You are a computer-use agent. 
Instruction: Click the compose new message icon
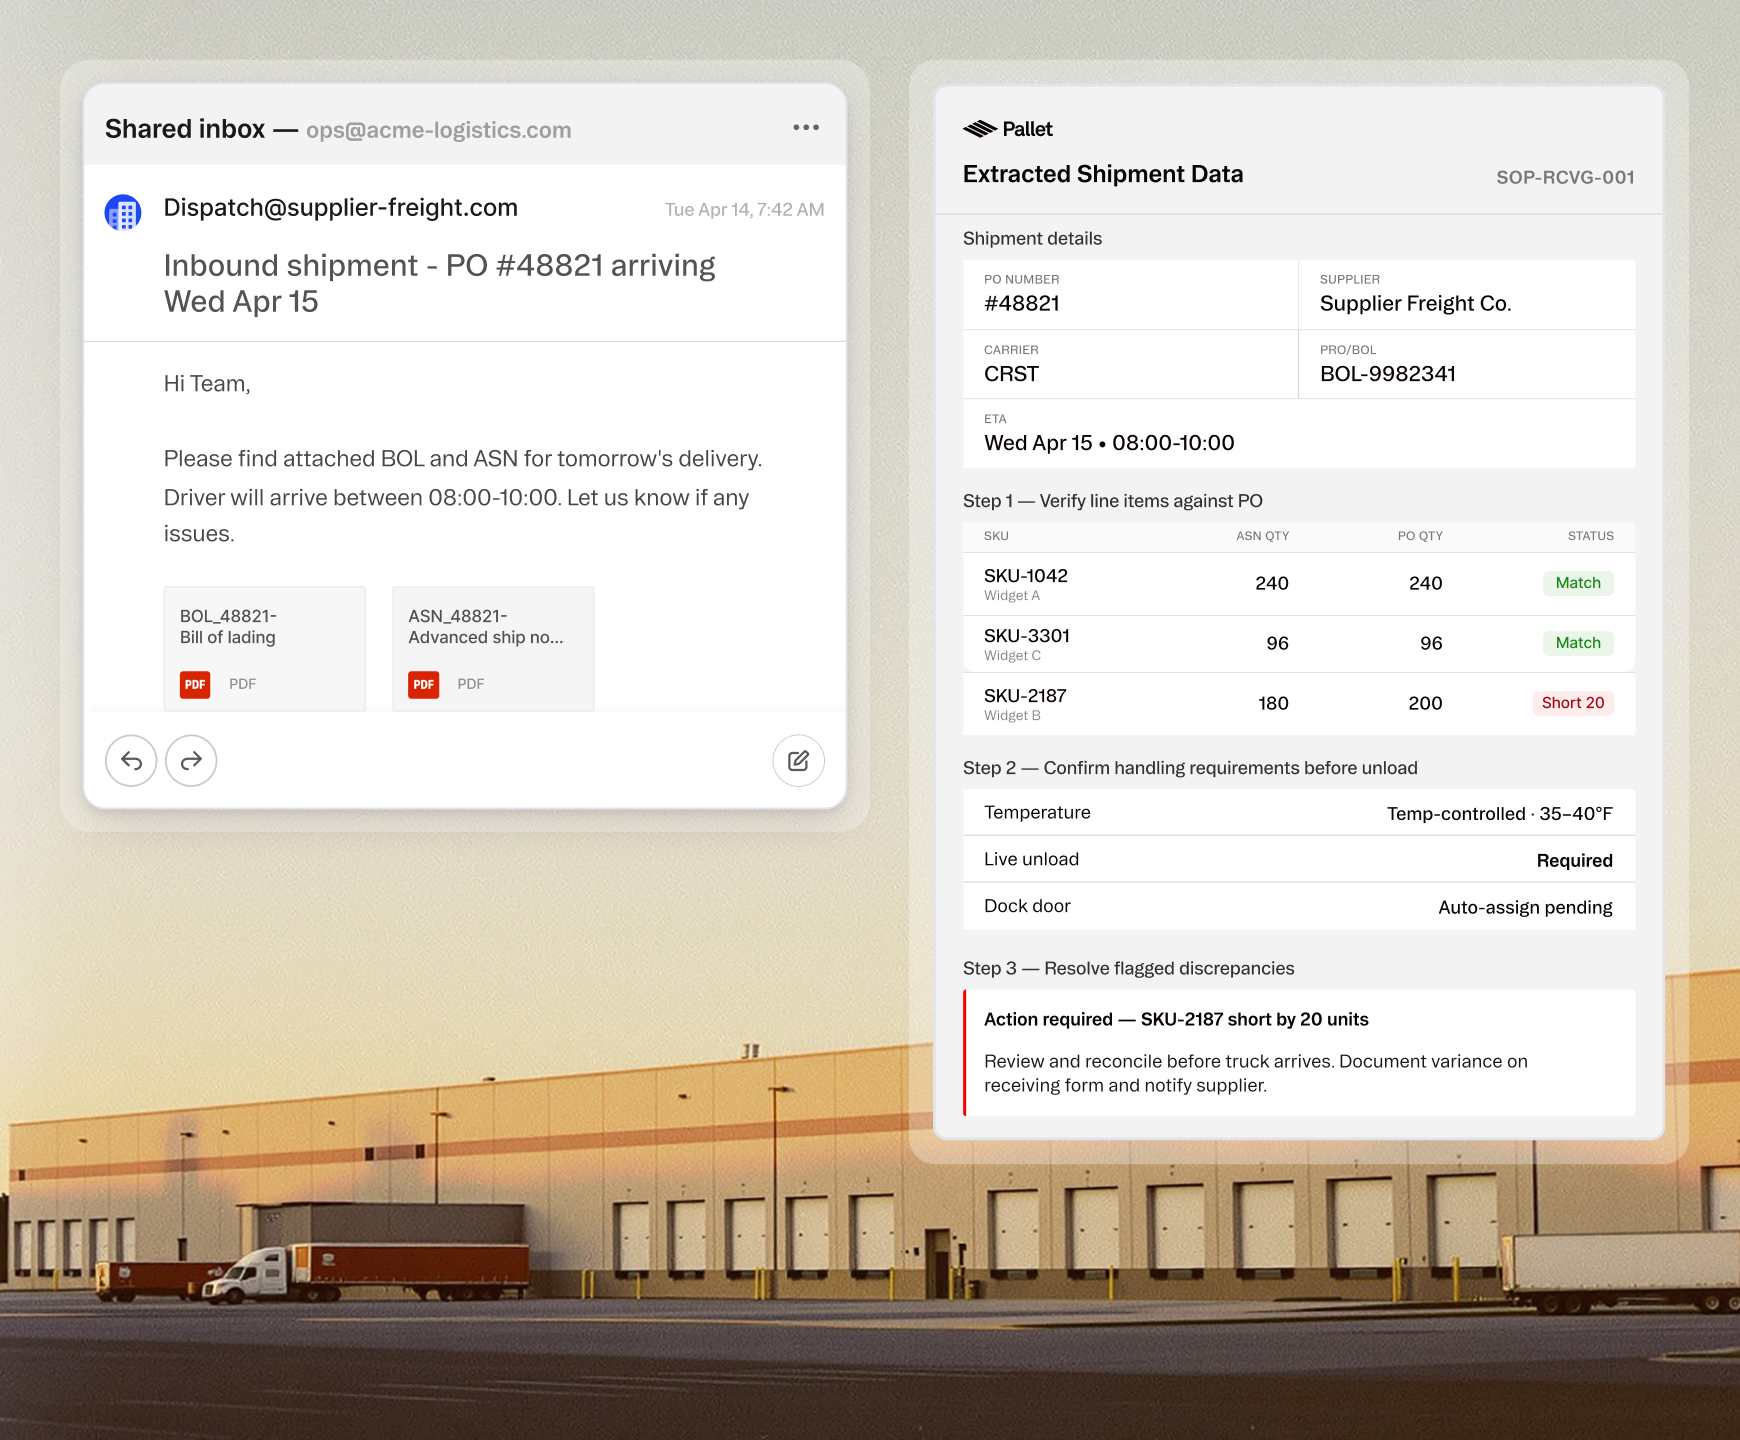[798, 761]
